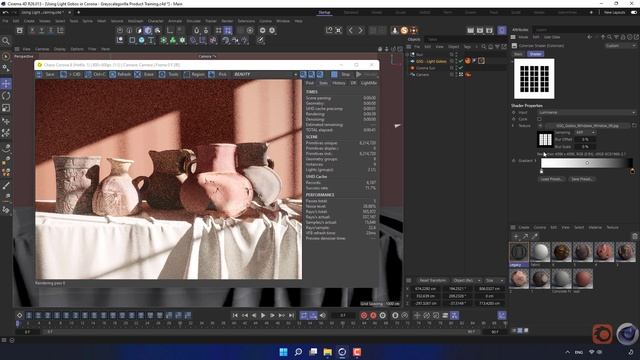The height and width of the screenshot is (360, 640).
Task: Click Reset Transform button
Action: pos(432,280)
